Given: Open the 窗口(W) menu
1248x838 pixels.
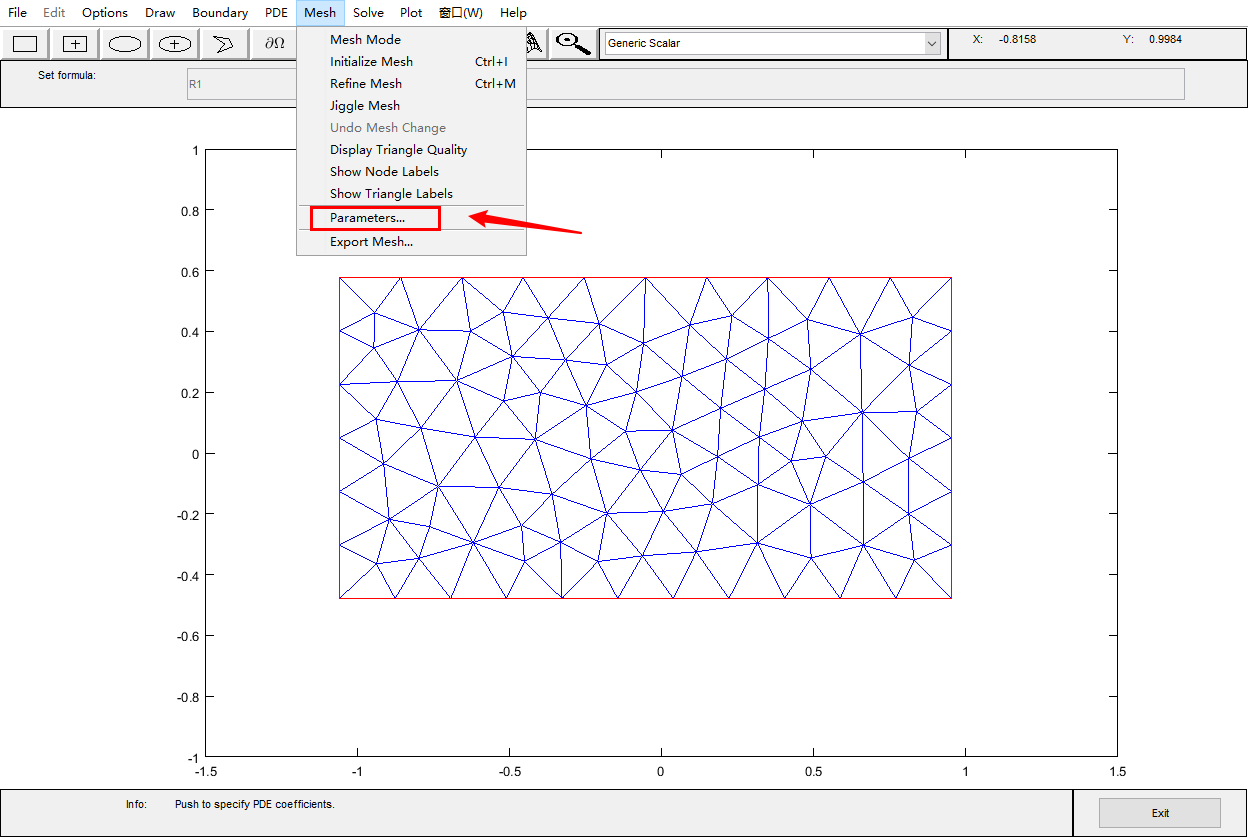Looking at the screenshot, I should pyautogui.click(x=461, y=13).
